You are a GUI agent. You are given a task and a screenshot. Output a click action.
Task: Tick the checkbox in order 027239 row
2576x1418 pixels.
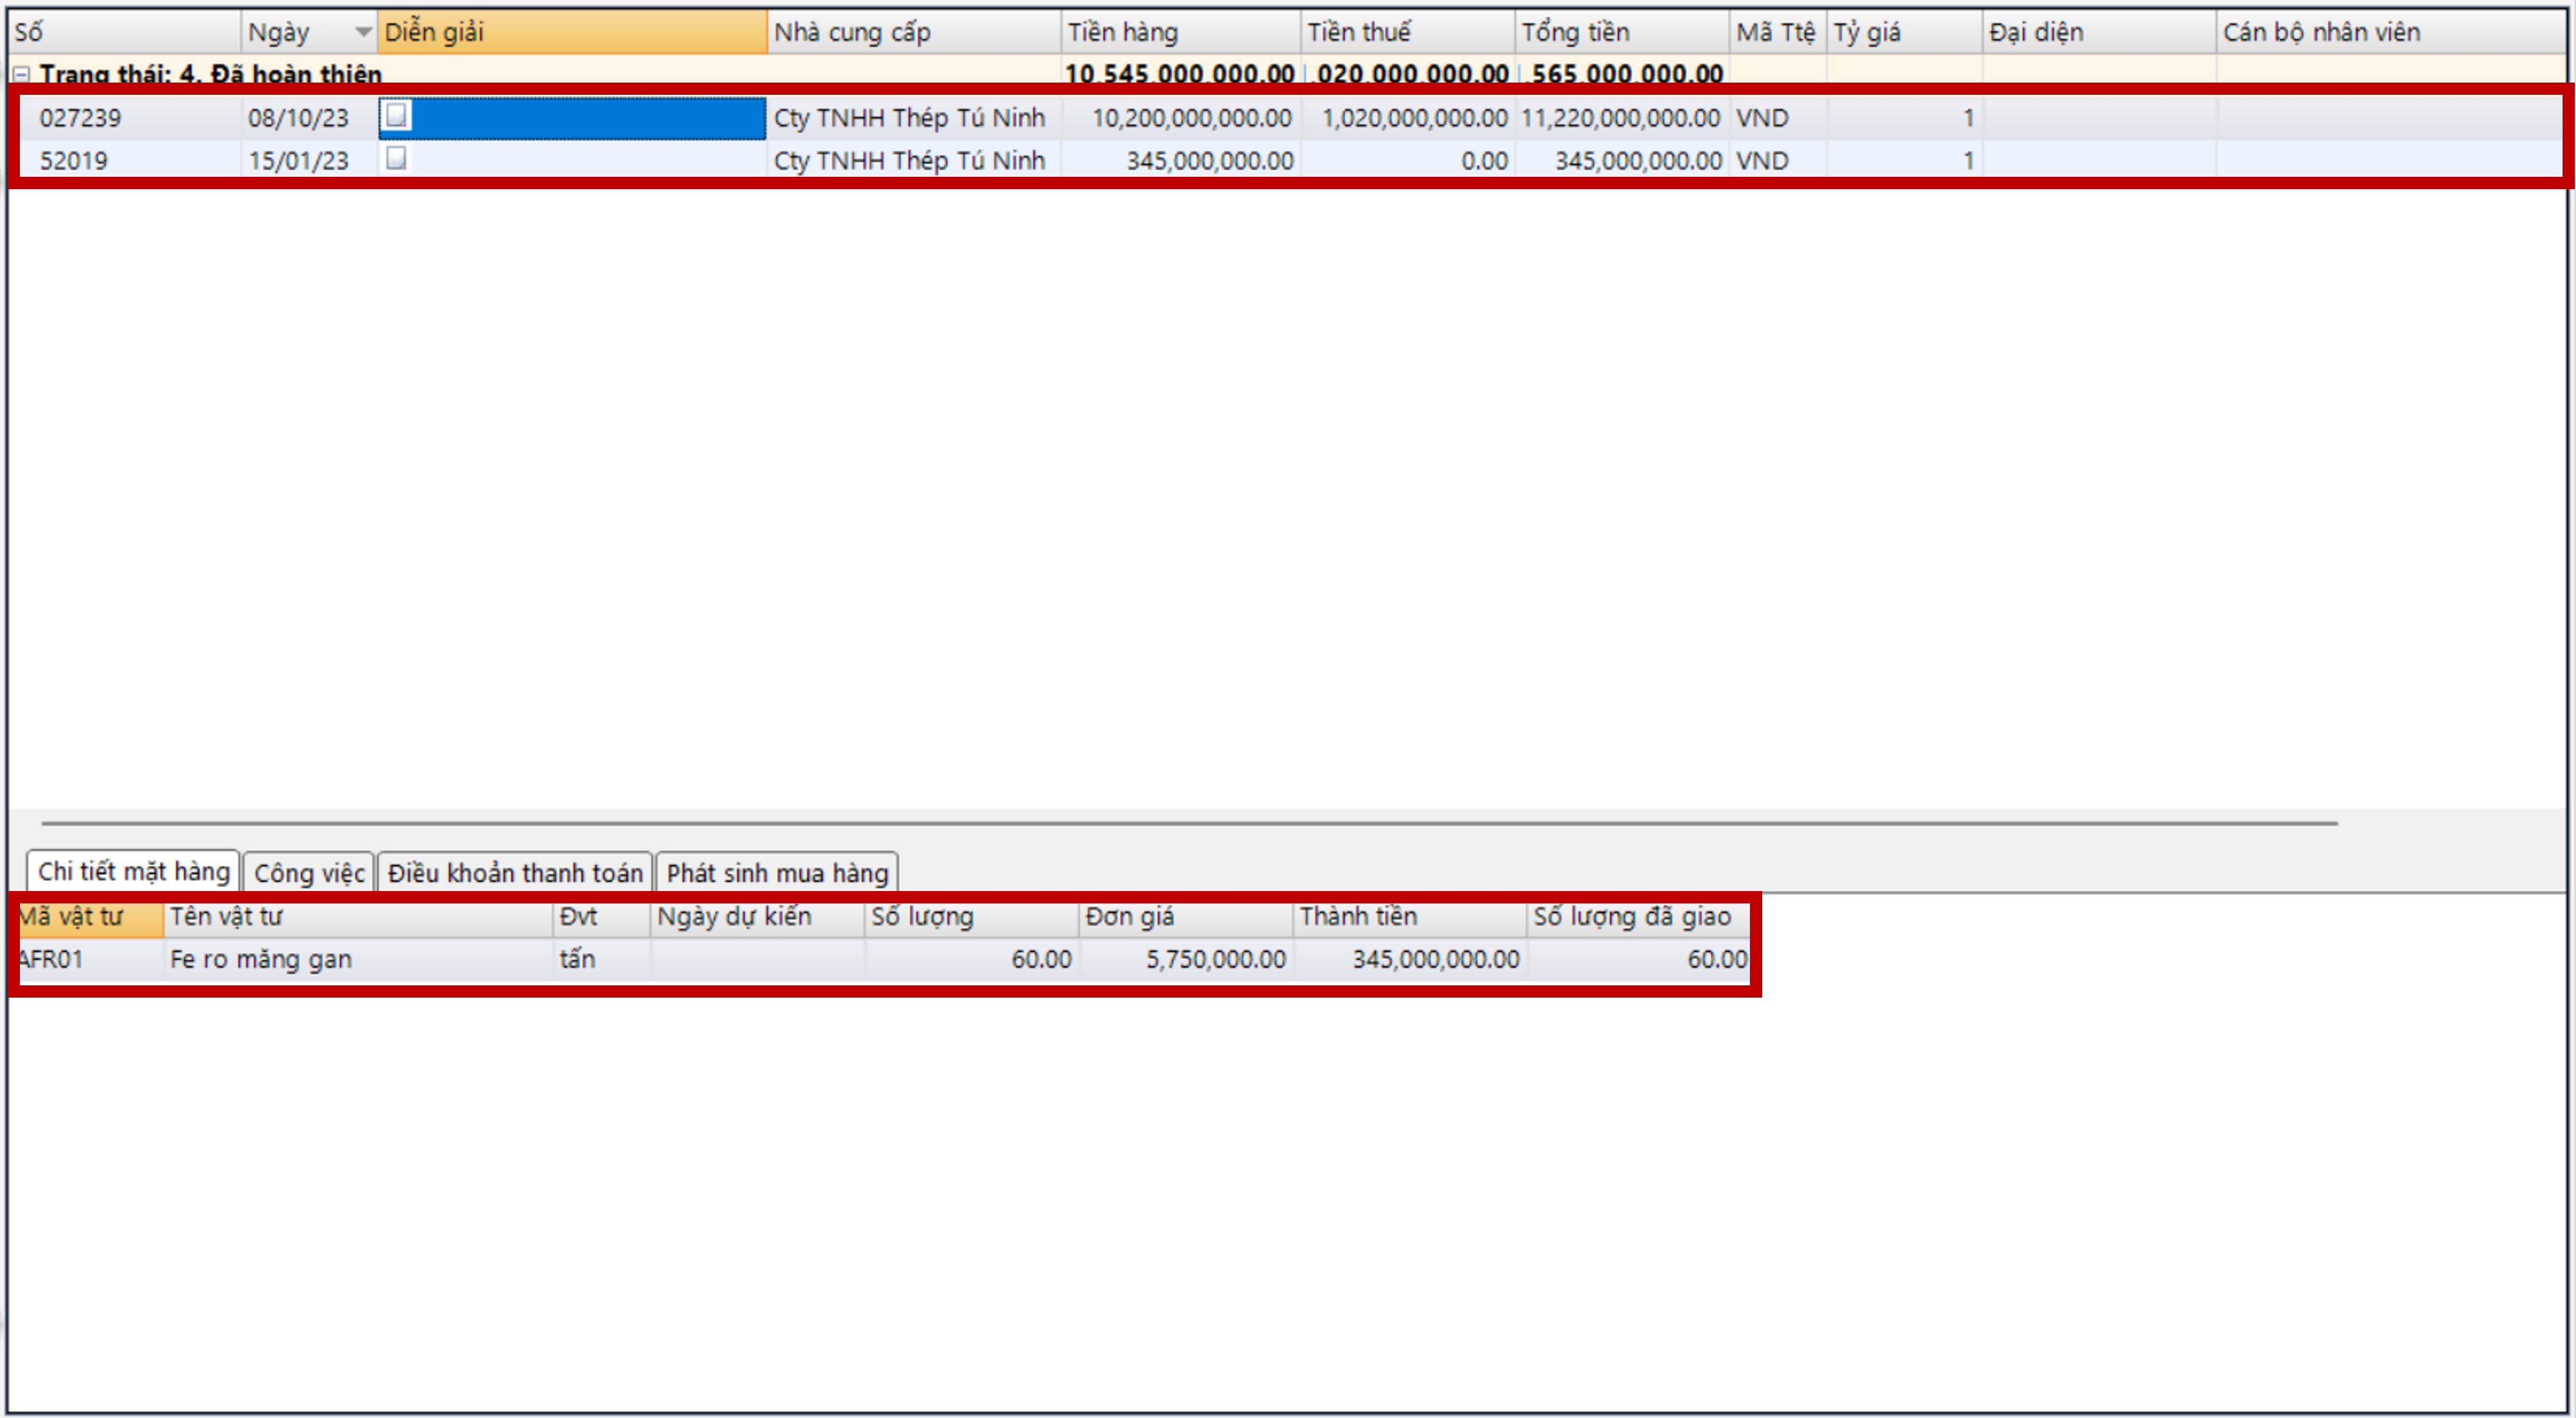point(397,115)
